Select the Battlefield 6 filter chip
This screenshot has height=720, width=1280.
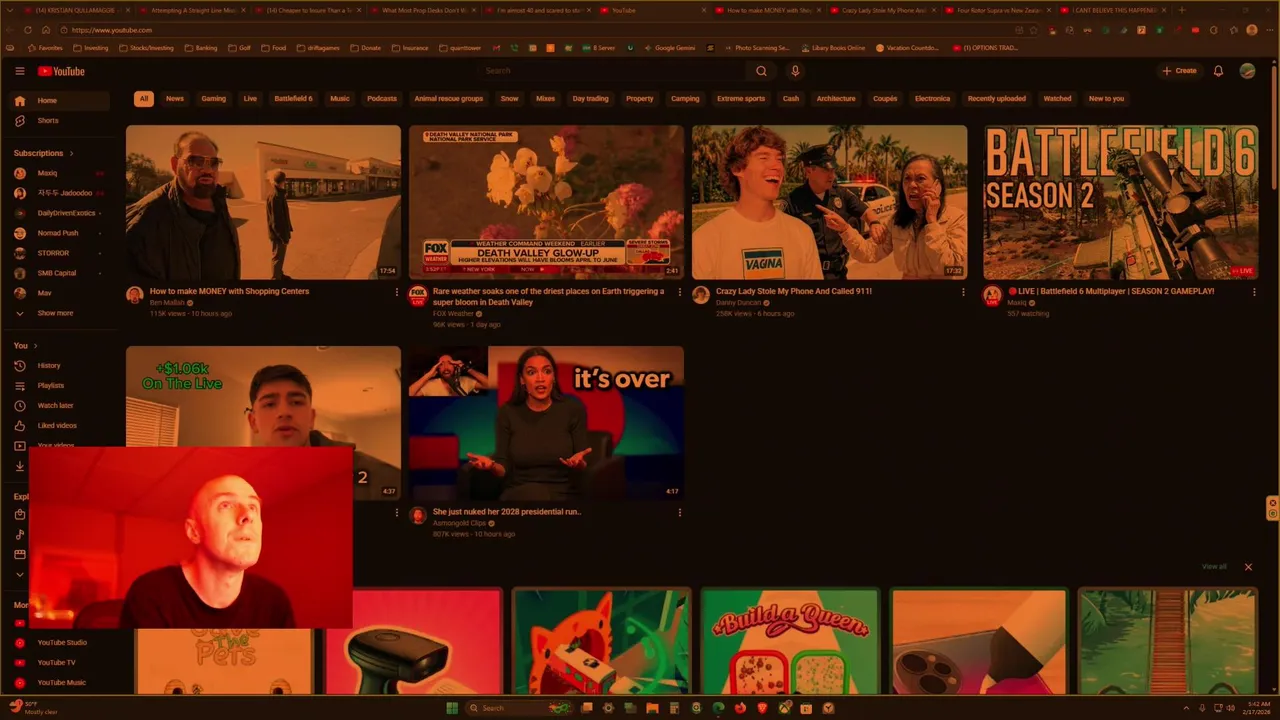pyautogui.click(x=293, y=99)
